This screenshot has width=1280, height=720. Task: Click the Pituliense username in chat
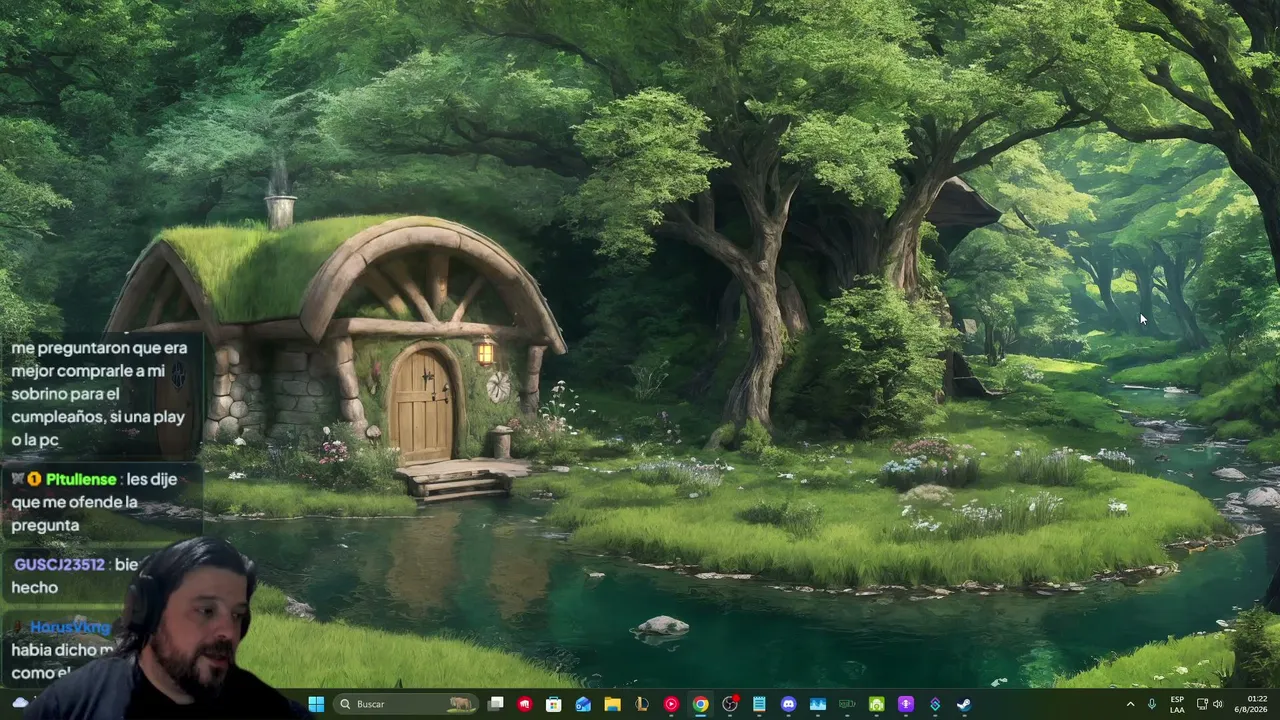[x=81, y=479]
